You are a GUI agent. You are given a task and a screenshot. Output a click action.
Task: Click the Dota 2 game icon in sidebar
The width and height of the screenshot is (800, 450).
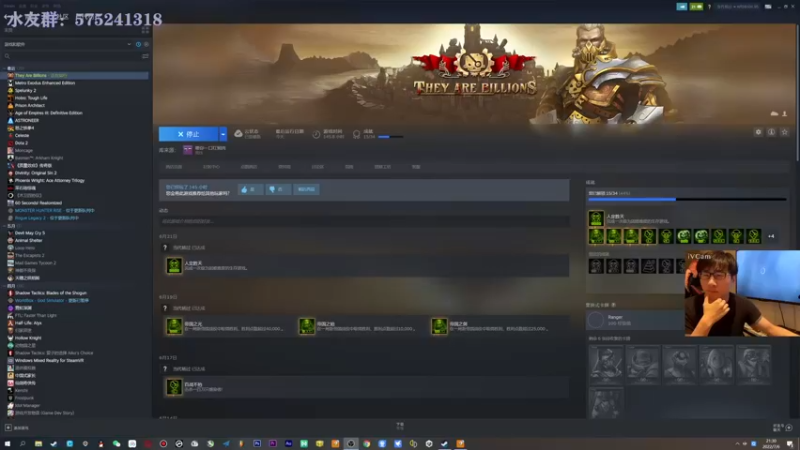coord(10,143)
